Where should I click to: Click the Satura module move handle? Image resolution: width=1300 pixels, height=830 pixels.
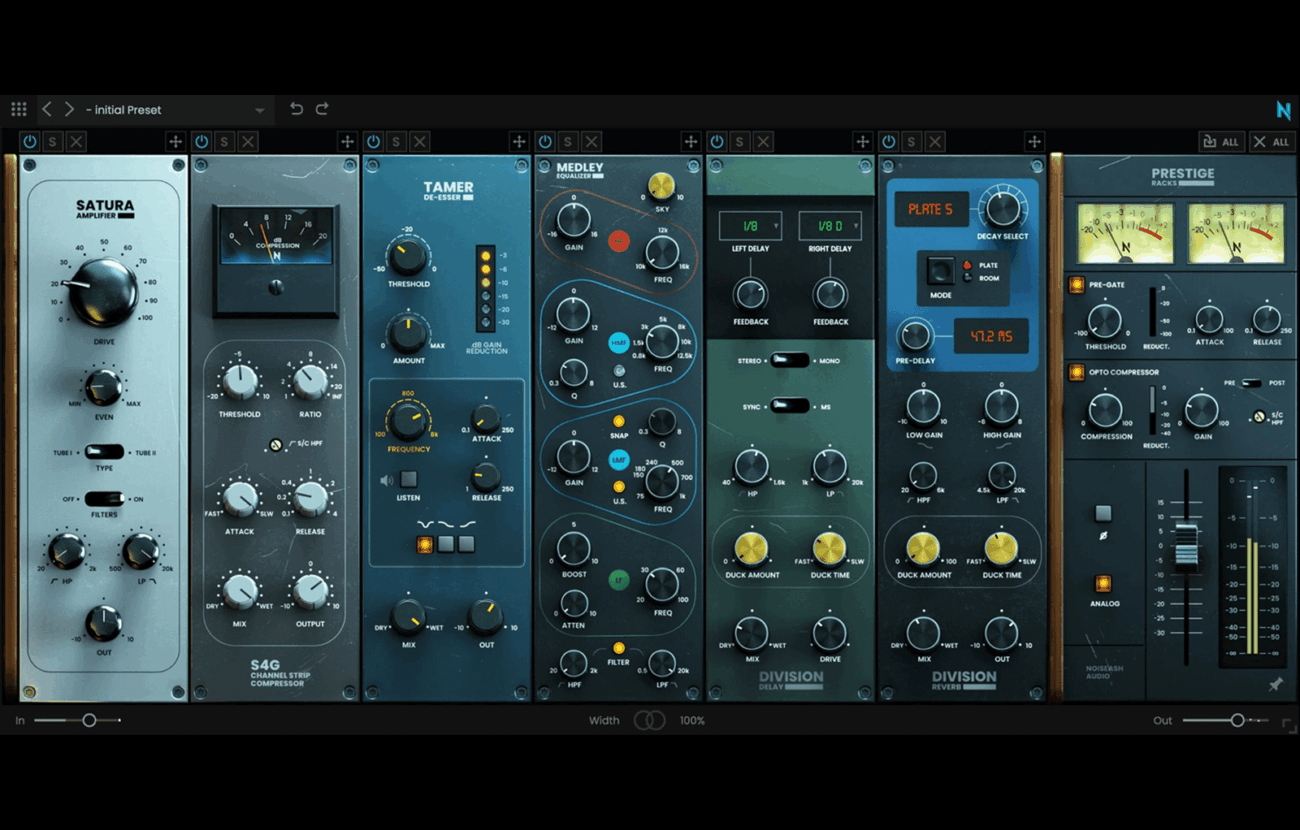[x=175, y=142]
